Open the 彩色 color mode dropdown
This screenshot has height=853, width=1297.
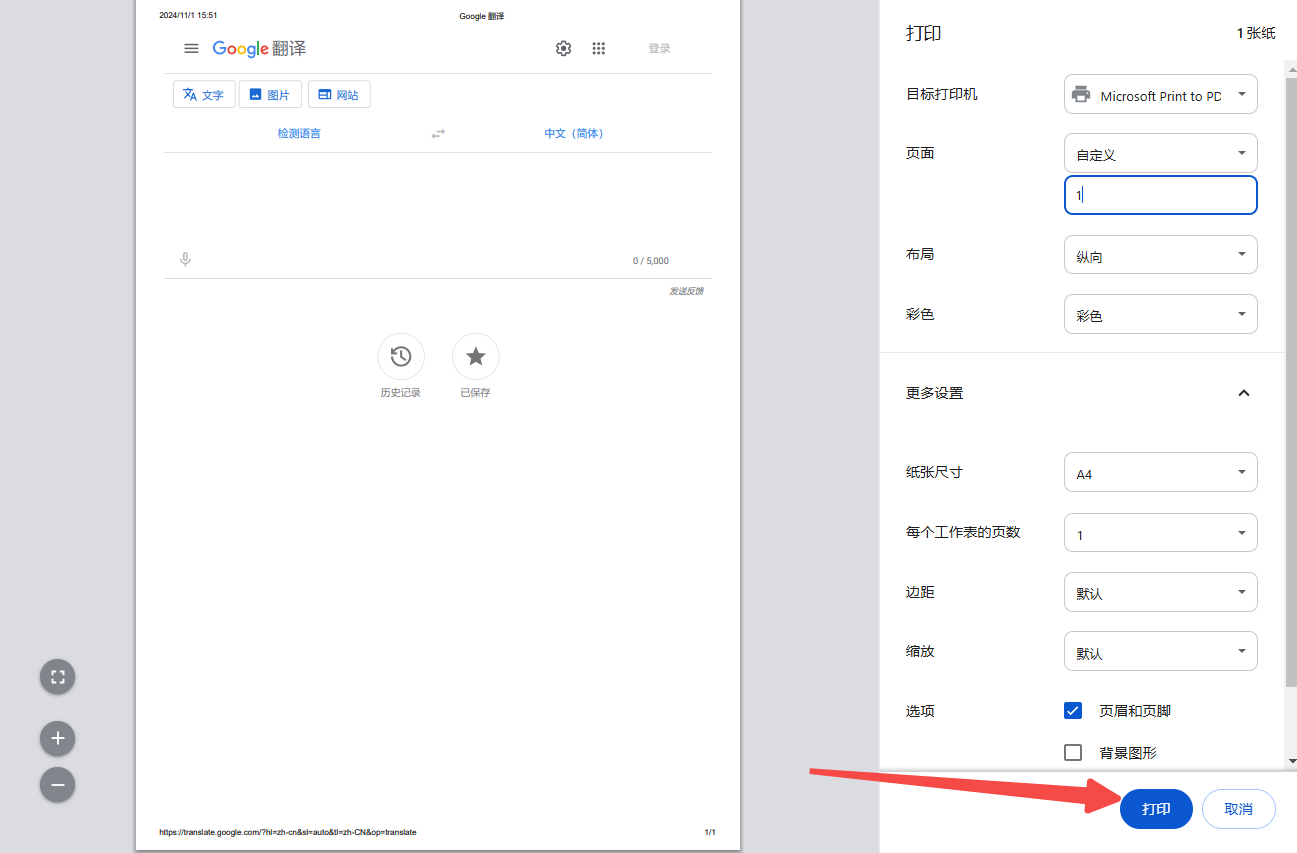(1160, 314)
